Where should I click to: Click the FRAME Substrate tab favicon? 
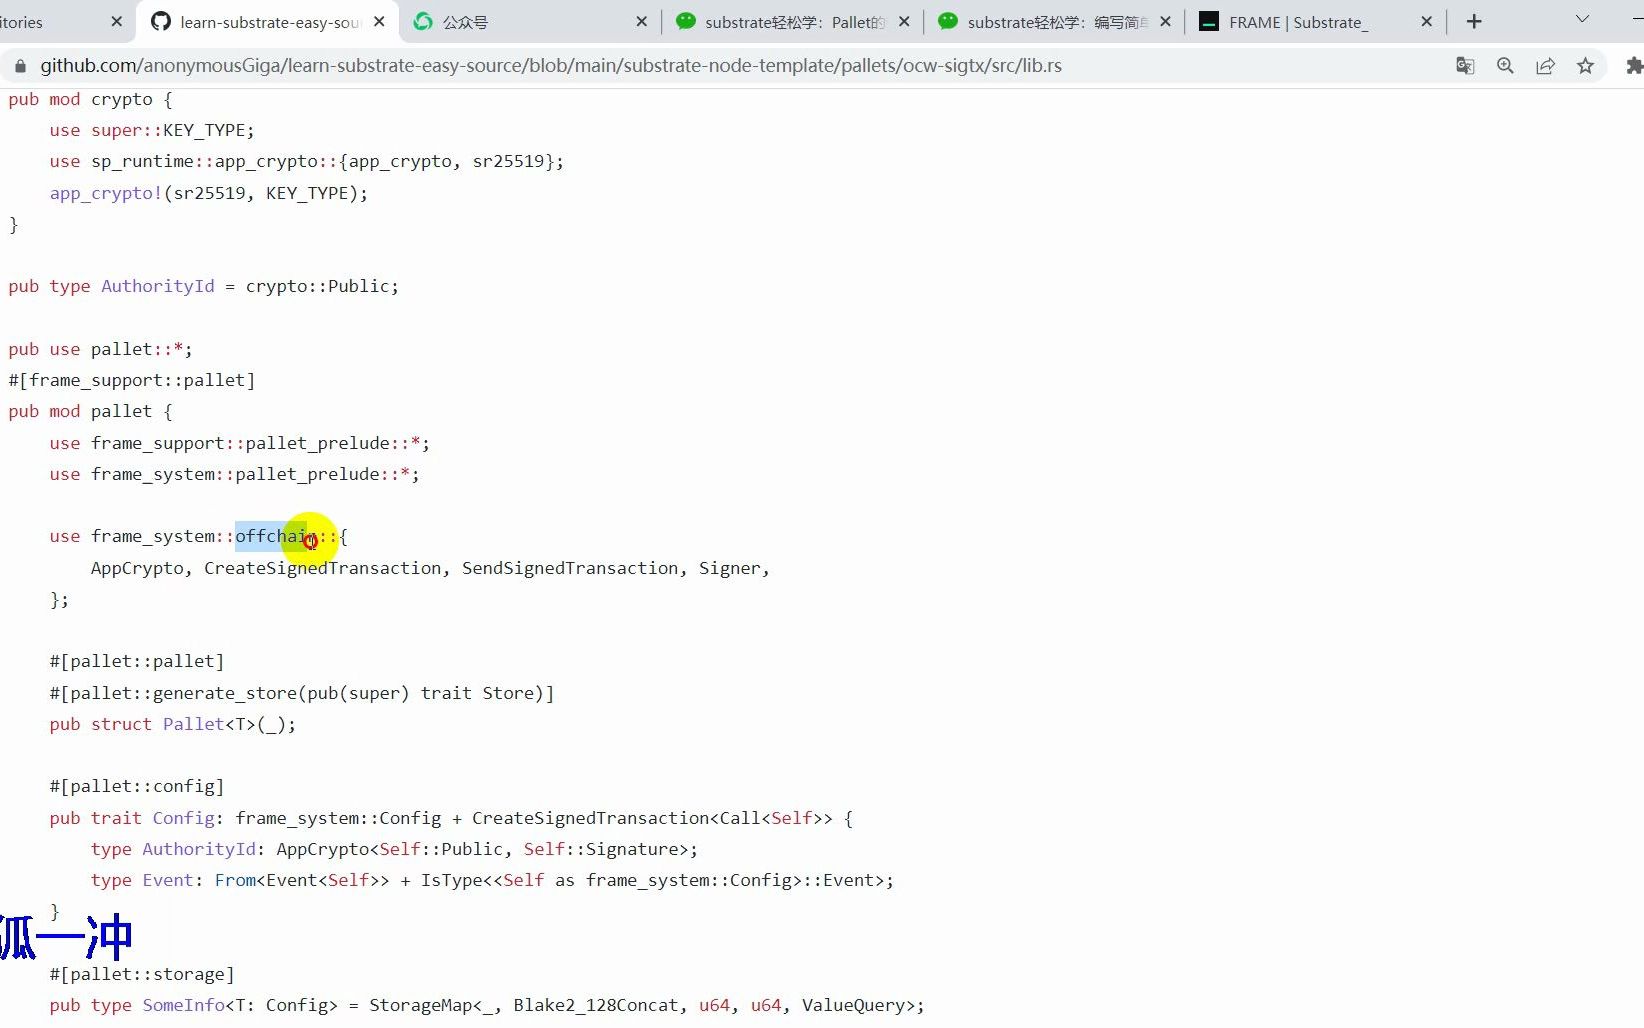tap(1209, 21)
